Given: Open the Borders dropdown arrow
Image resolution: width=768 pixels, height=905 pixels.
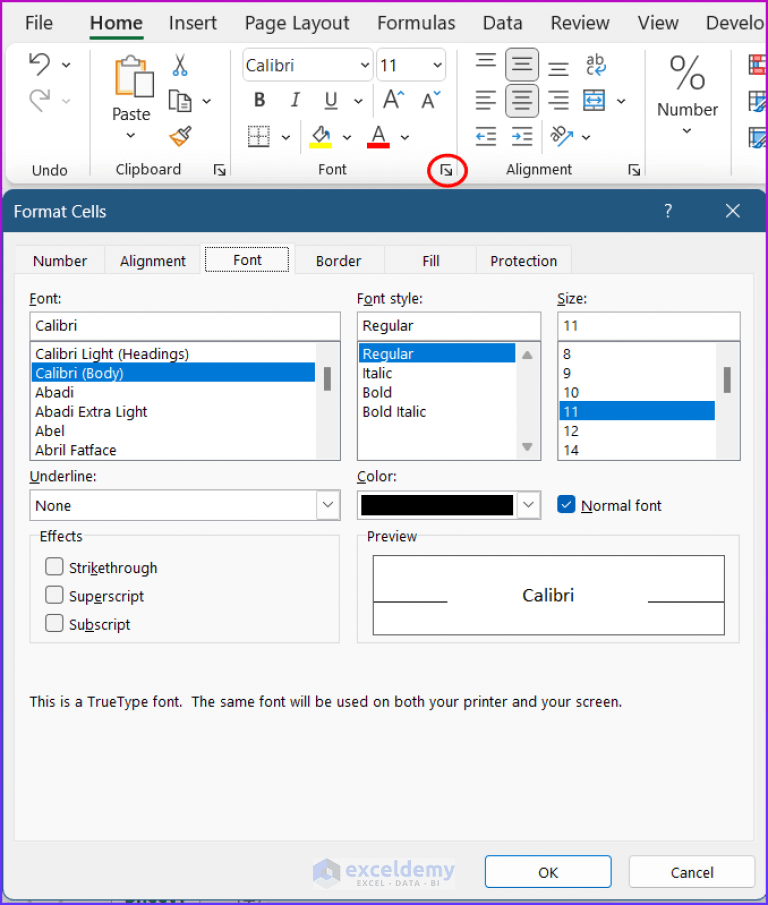Looking at the screenshot, I should pos(286,137).
